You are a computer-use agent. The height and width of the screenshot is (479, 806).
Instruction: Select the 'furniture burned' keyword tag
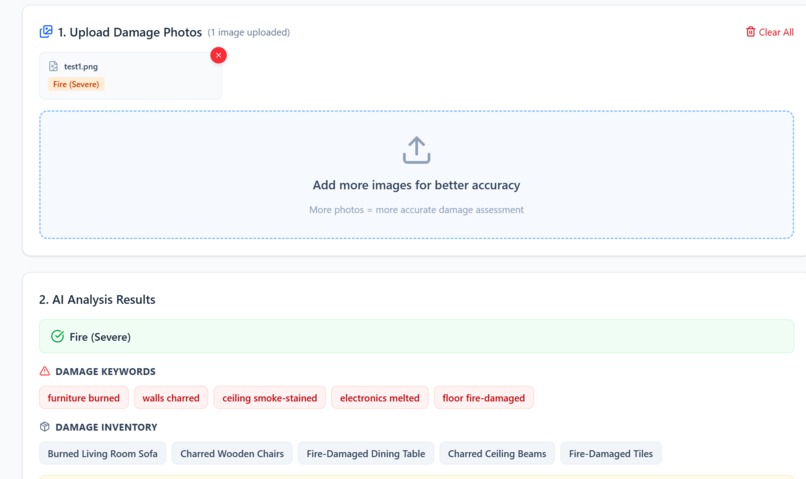pos(84,398)
